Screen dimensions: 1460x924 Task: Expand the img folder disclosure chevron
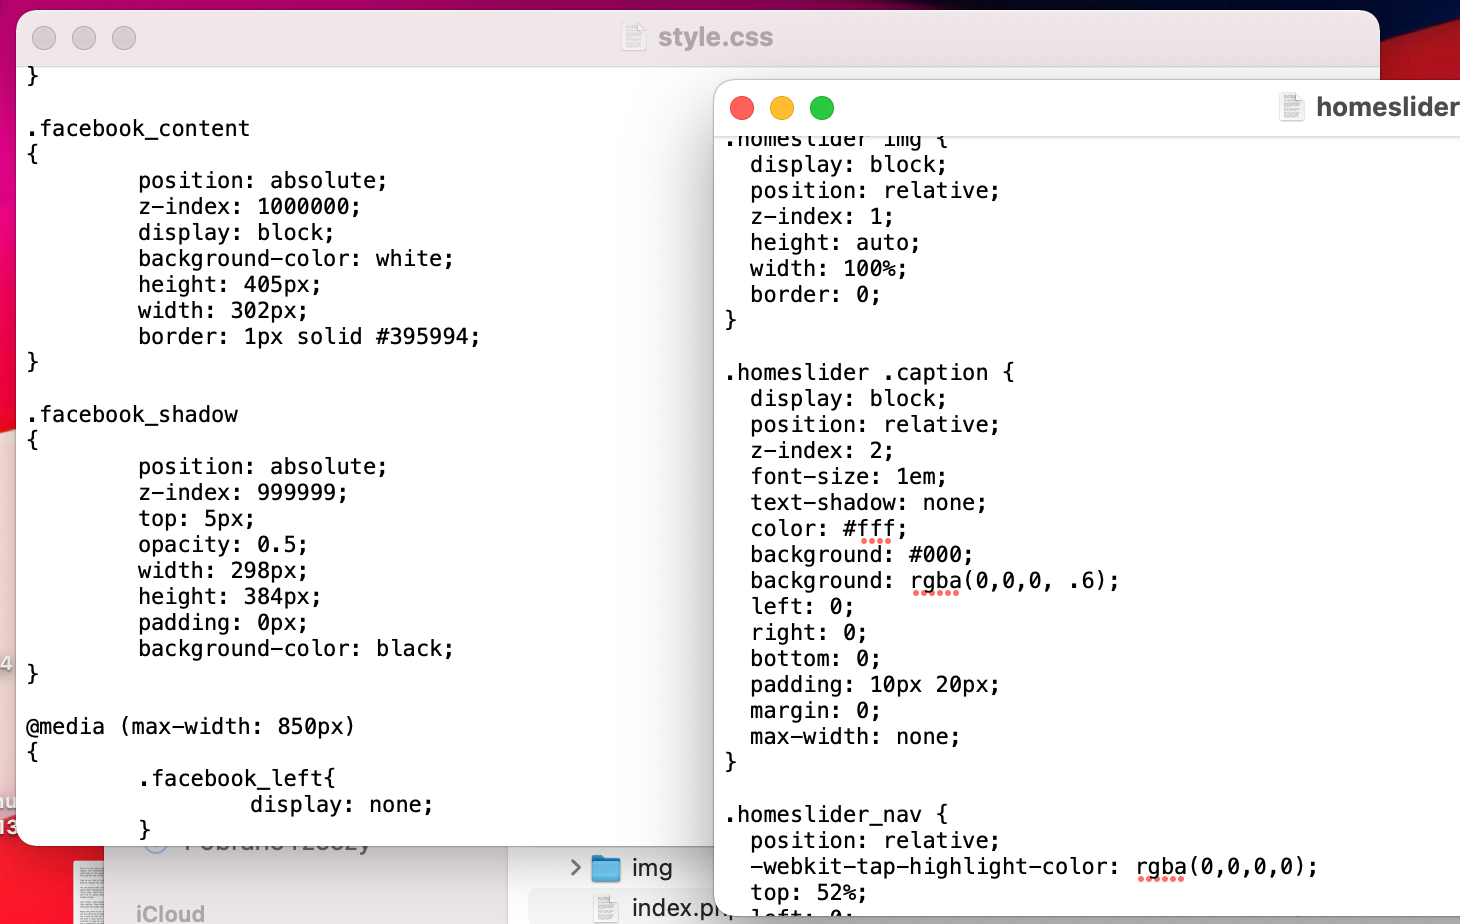575,868
